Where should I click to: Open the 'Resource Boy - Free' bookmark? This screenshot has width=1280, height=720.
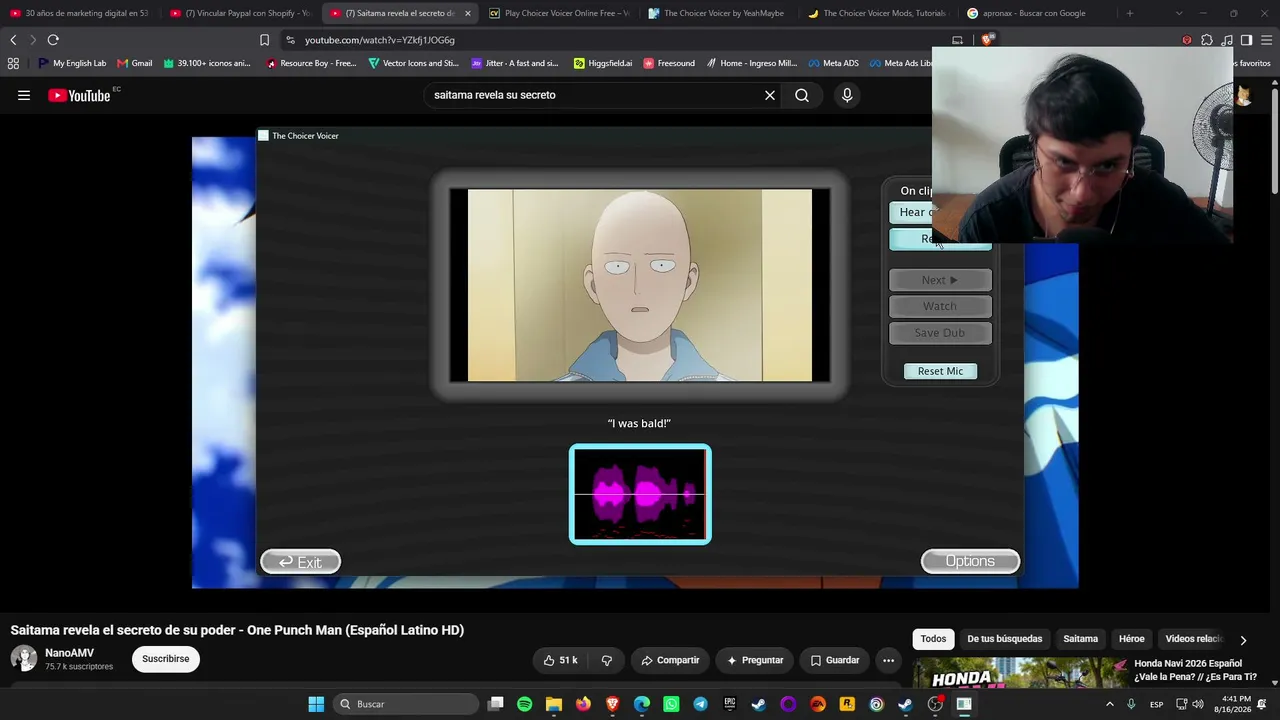(311, 63)
